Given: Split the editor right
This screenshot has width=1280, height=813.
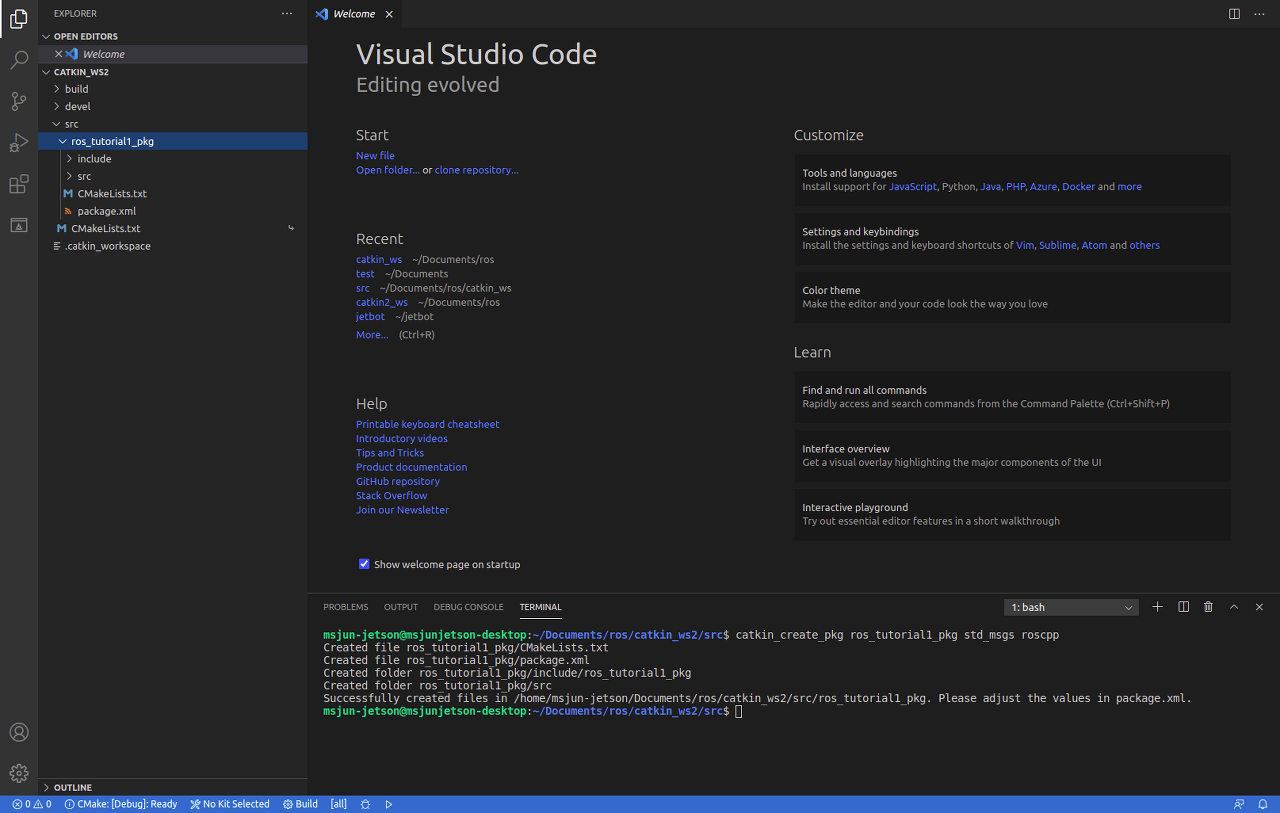Looking at the screenshot, I should tap(1234, 14).
